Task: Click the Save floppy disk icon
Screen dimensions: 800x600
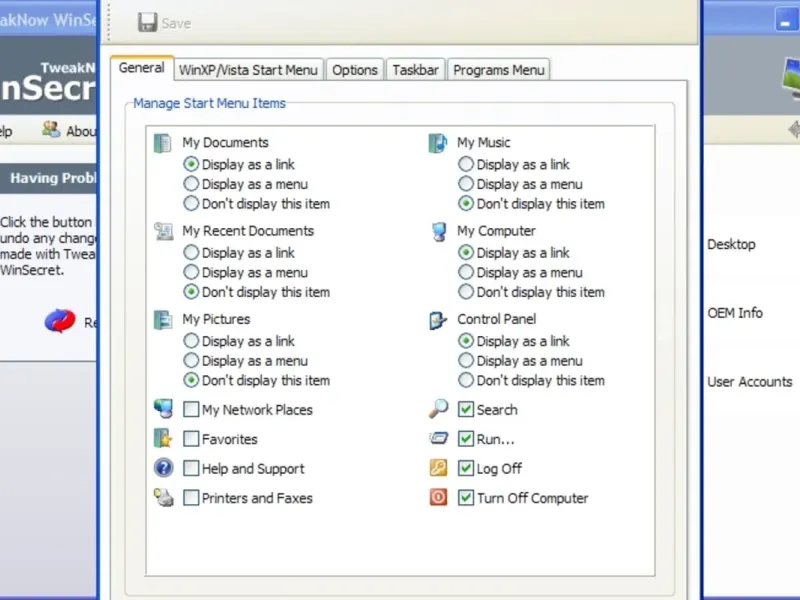Action: pos(147,23)
